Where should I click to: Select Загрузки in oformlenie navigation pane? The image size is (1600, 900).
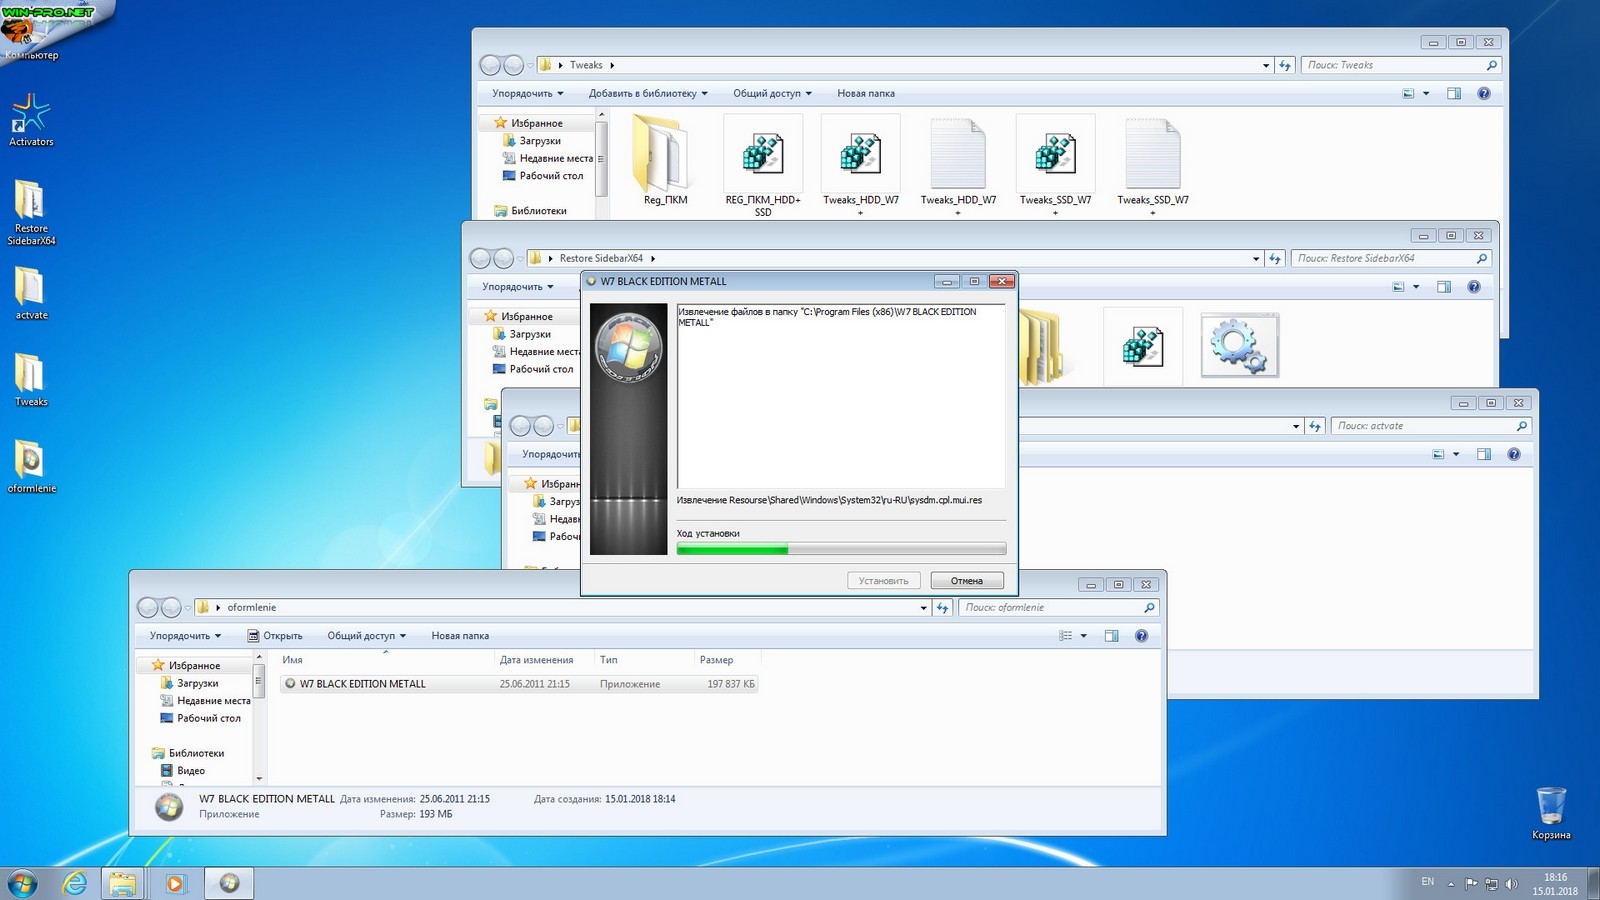point(197,684)
